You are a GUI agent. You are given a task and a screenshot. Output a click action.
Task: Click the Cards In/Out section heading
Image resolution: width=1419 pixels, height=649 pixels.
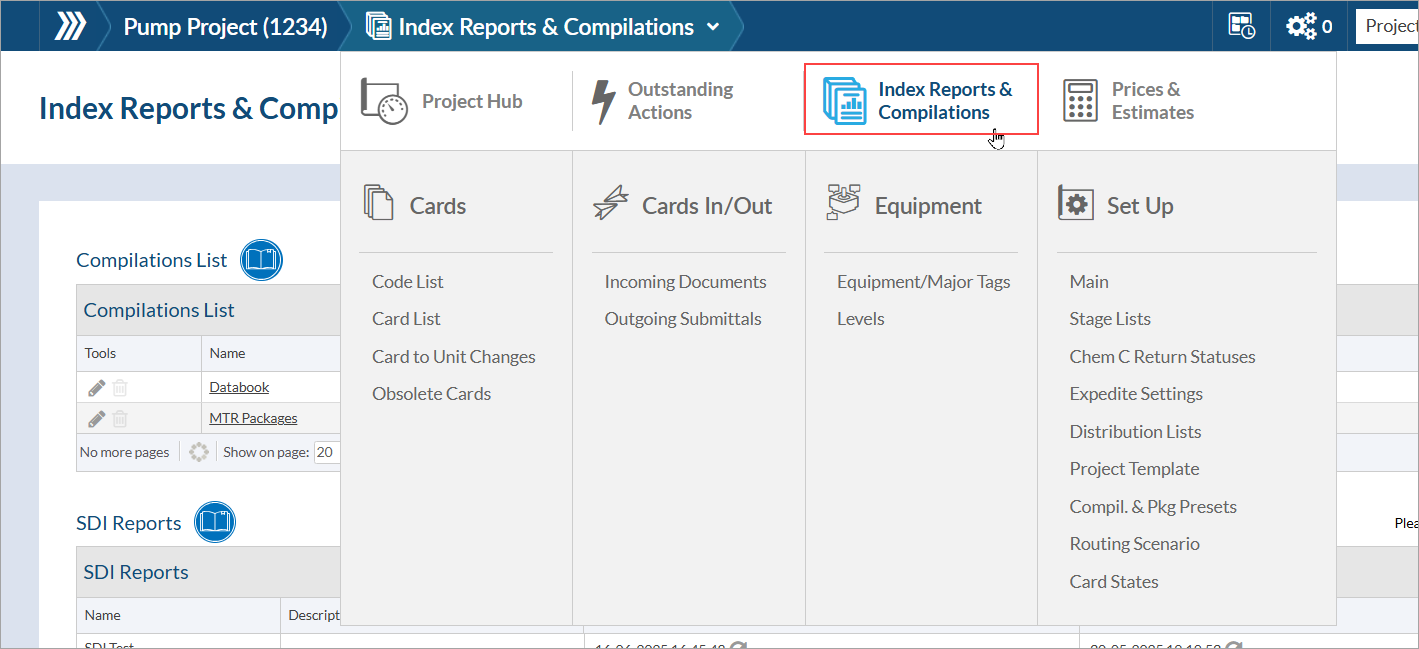707,206
